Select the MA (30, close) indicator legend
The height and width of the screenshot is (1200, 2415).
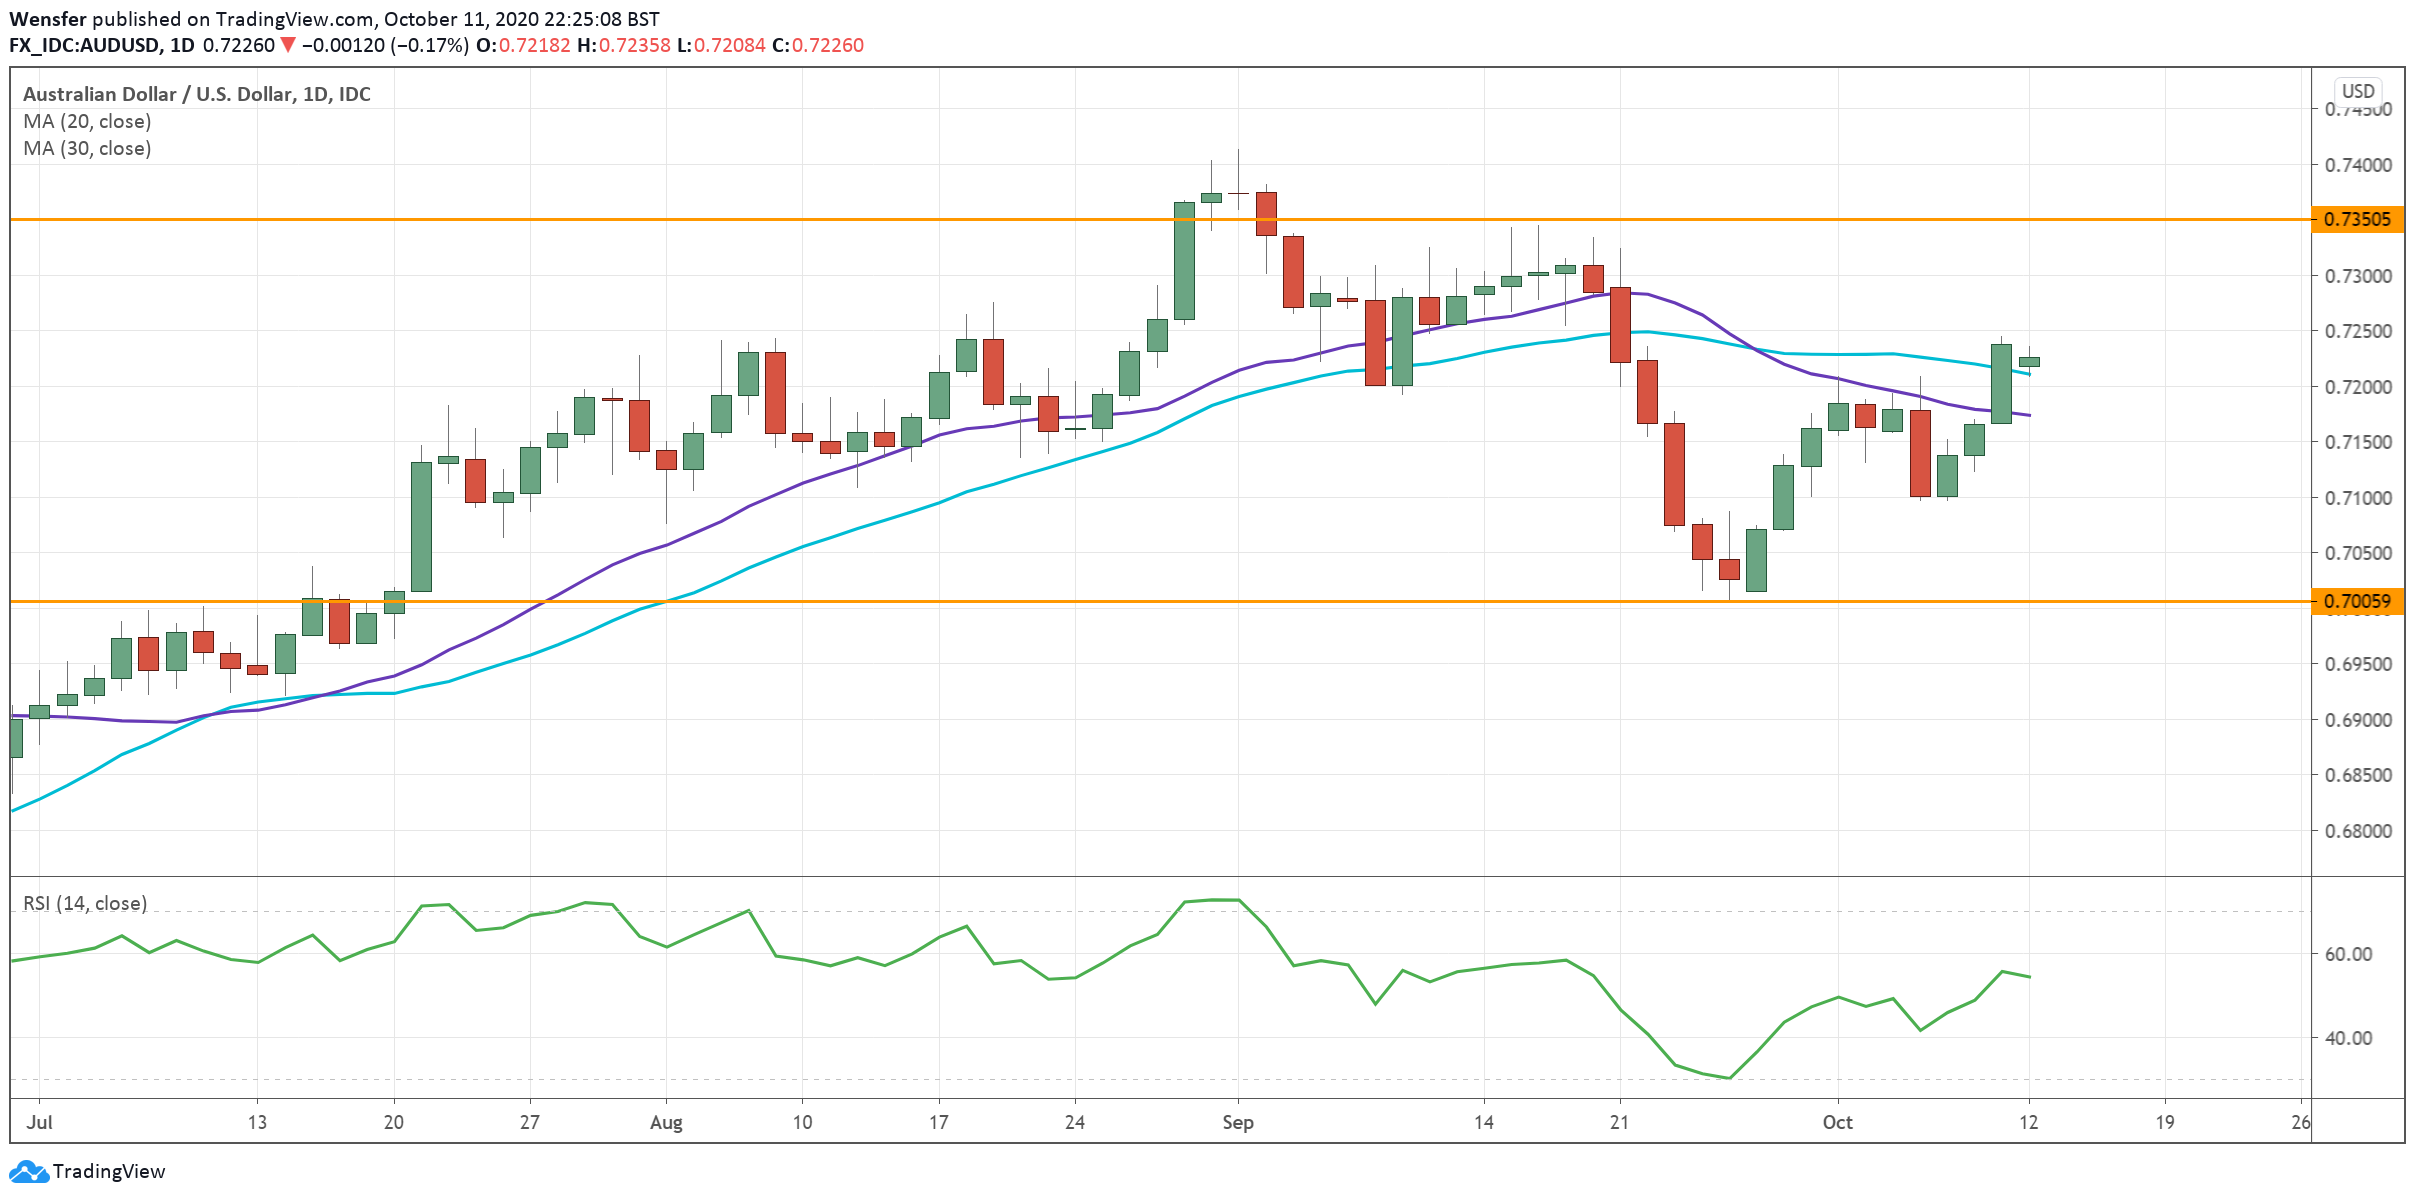[x=87, y=148]
